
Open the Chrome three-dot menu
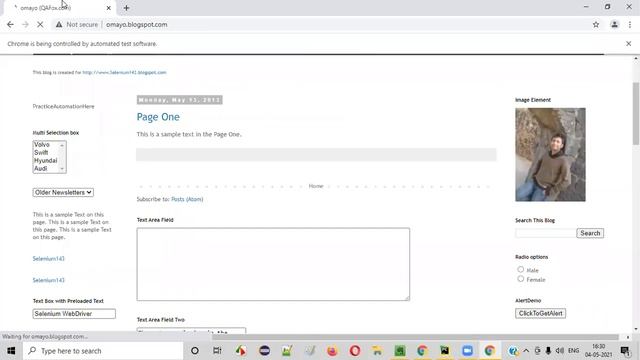(x=630, y=24)
